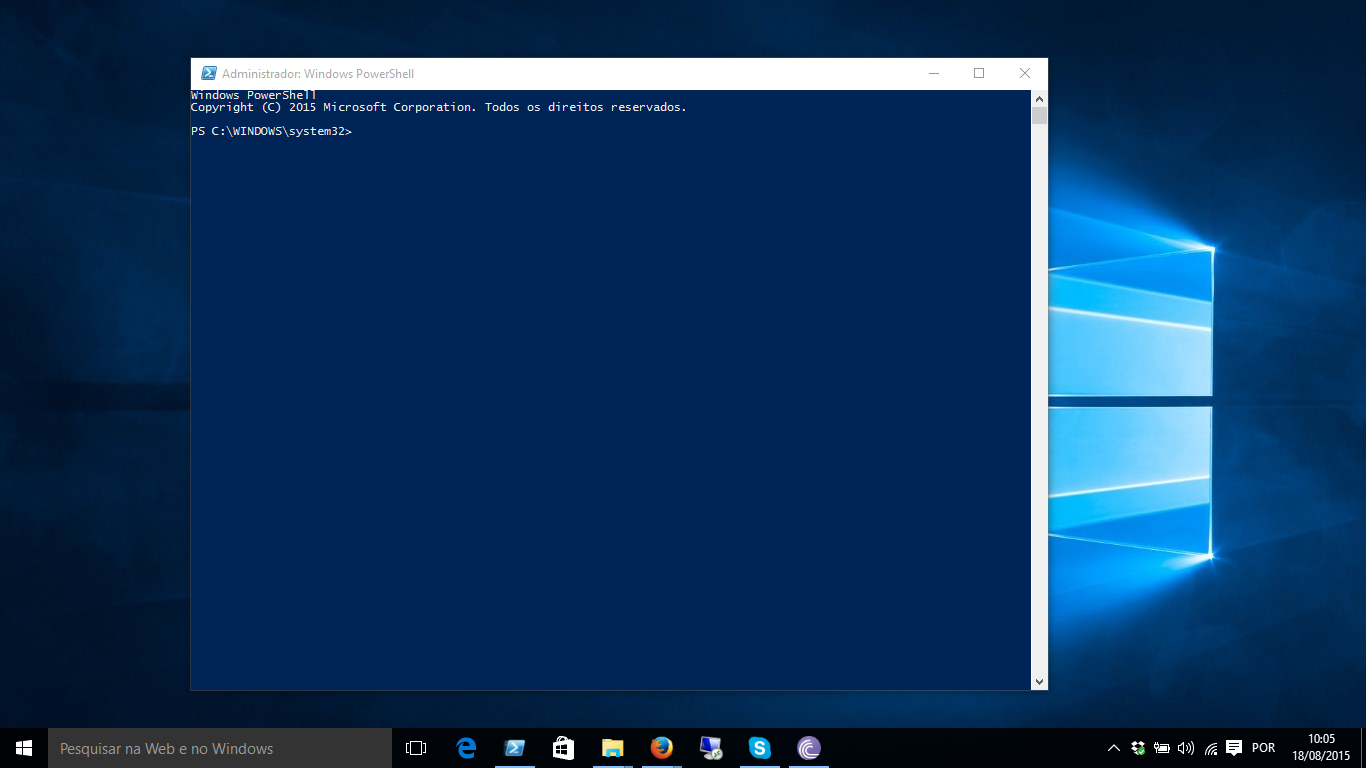Open Task View from the taskbar
The height and width of the screenshot is (768, 1366).
point(416,748)
